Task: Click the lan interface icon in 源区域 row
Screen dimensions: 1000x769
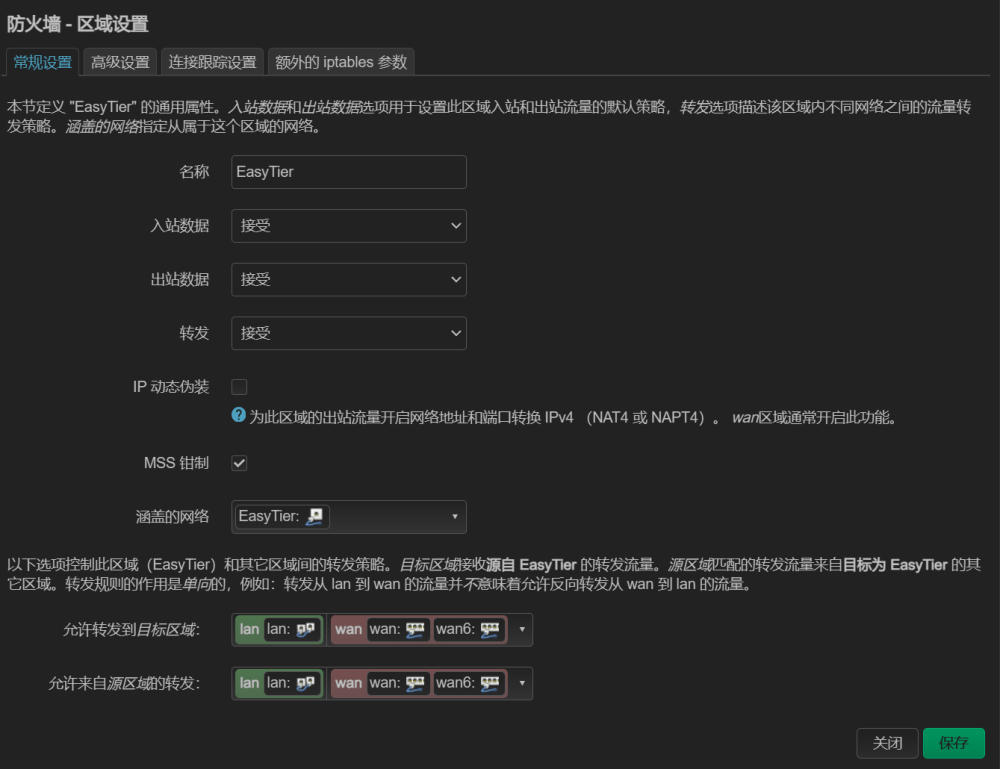Action: [305, 684]
